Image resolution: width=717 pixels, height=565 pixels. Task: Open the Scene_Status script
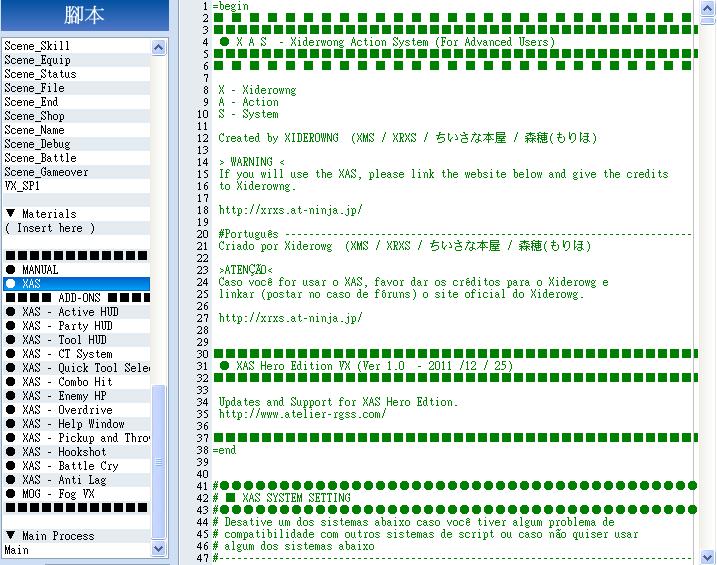click(76, 74)
